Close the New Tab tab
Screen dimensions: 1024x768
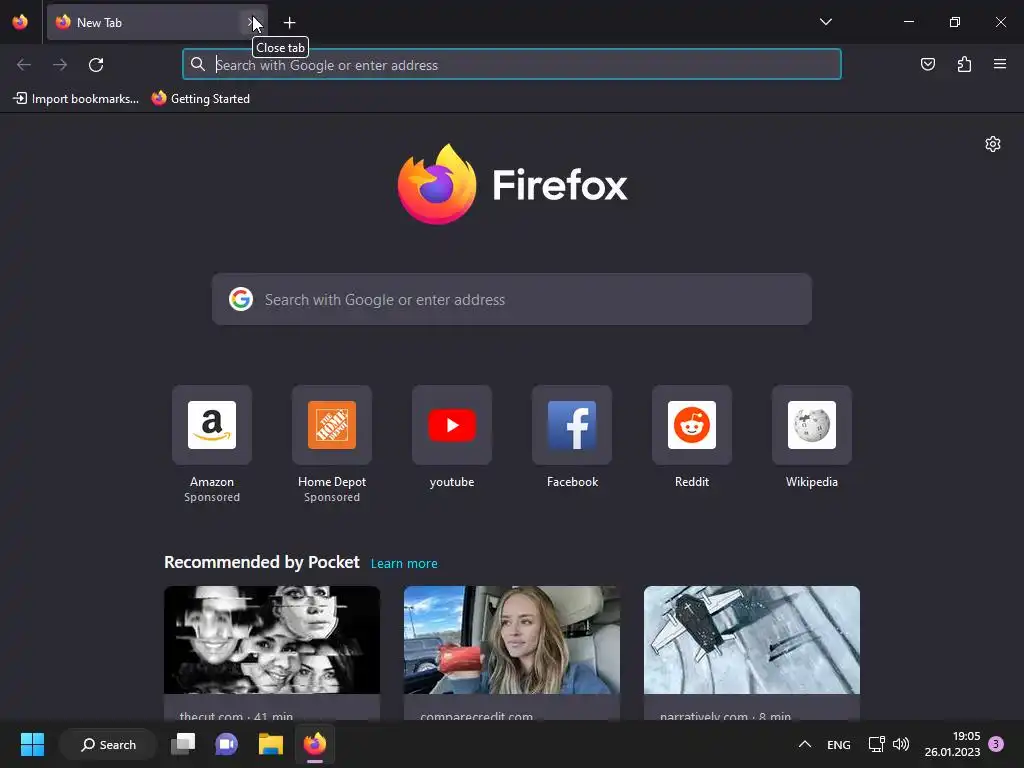click(x=251, y=23)
